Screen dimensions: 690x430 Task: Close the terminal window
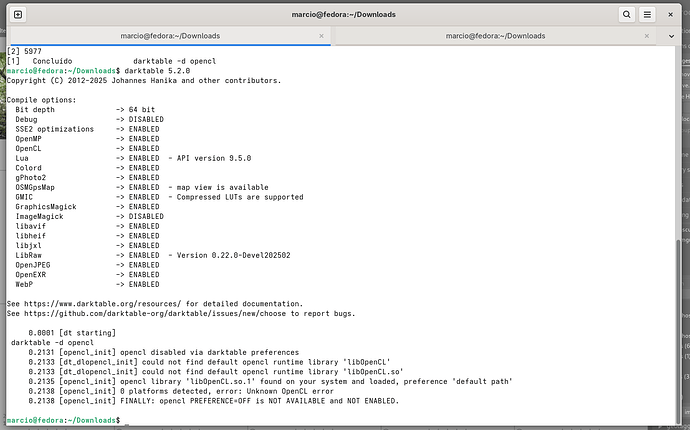point(670,15)
